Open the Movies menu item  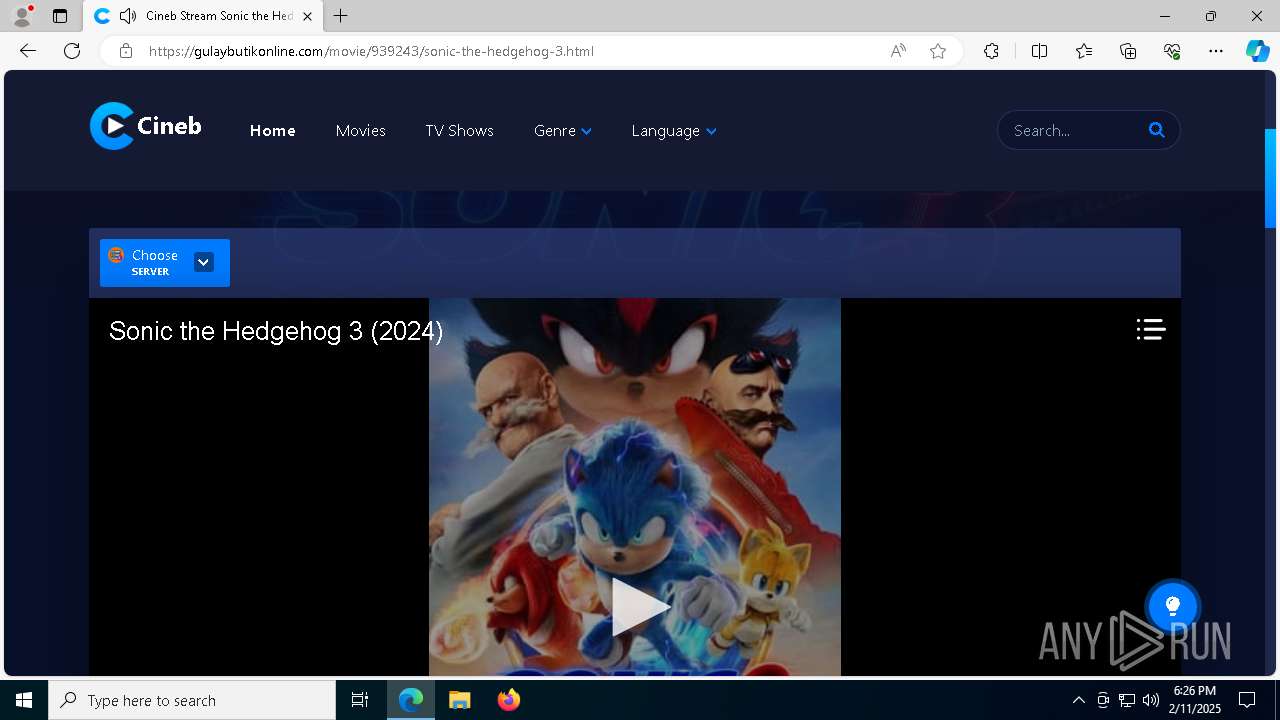(360, 131)
